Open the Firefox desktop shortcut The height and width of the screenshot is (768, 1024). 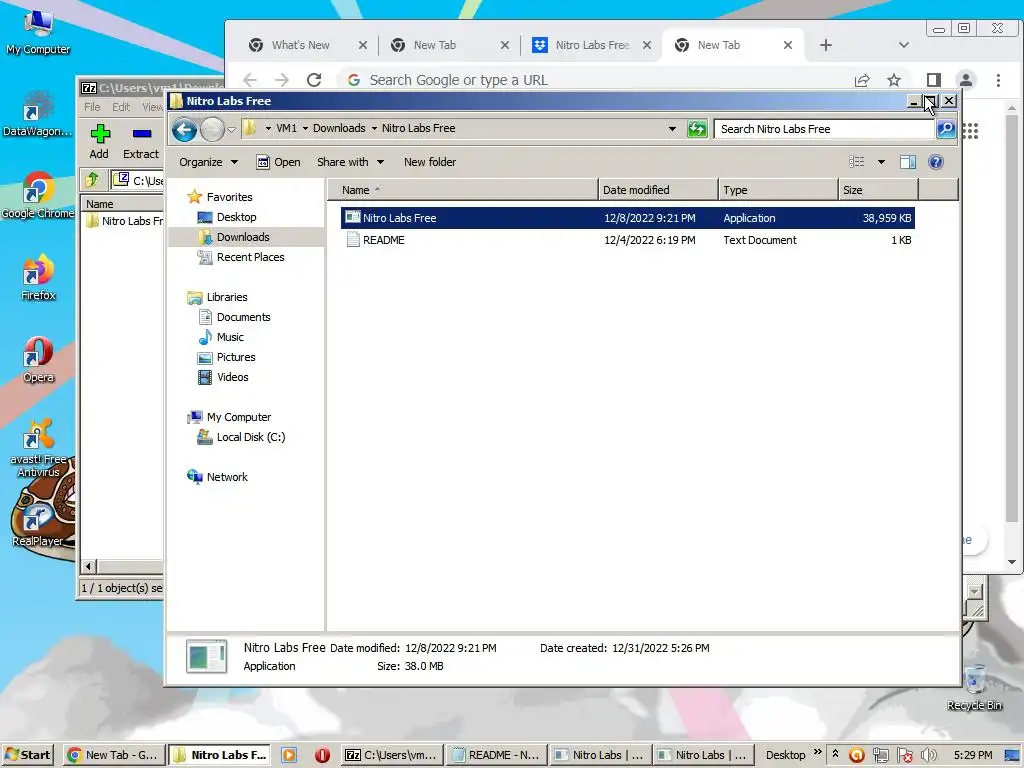(x=38, y=278)
